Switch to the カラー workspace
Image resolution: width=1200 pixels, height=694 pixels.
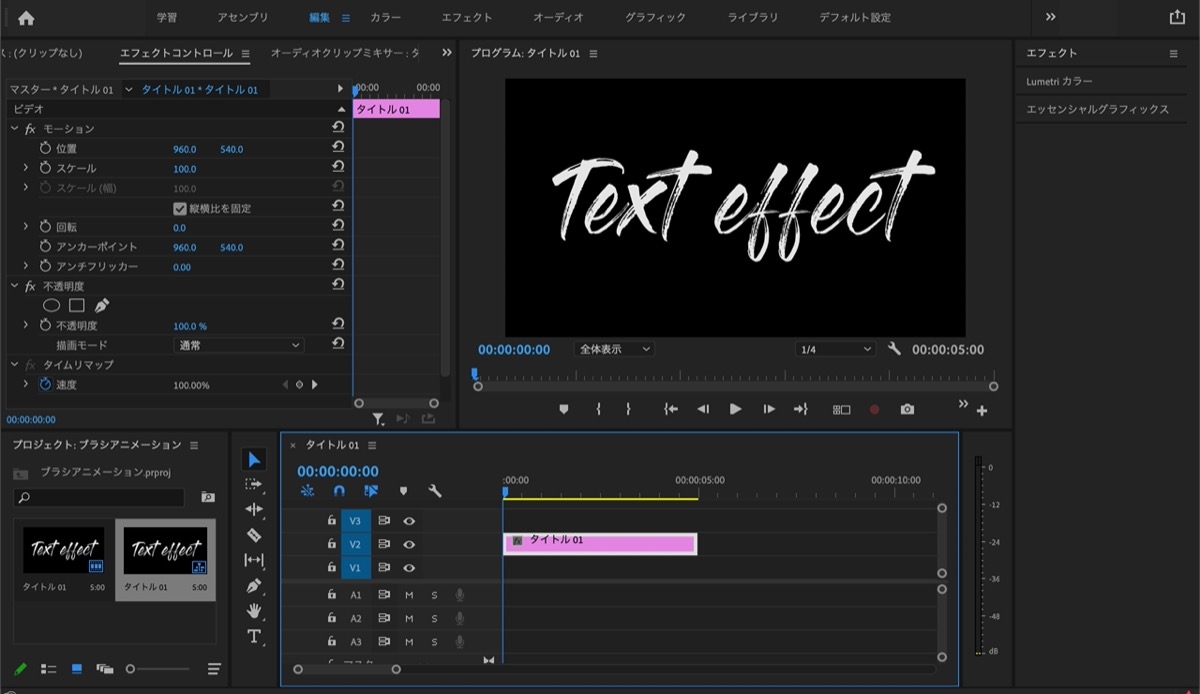pyautogui.click(x=386, y=18)
